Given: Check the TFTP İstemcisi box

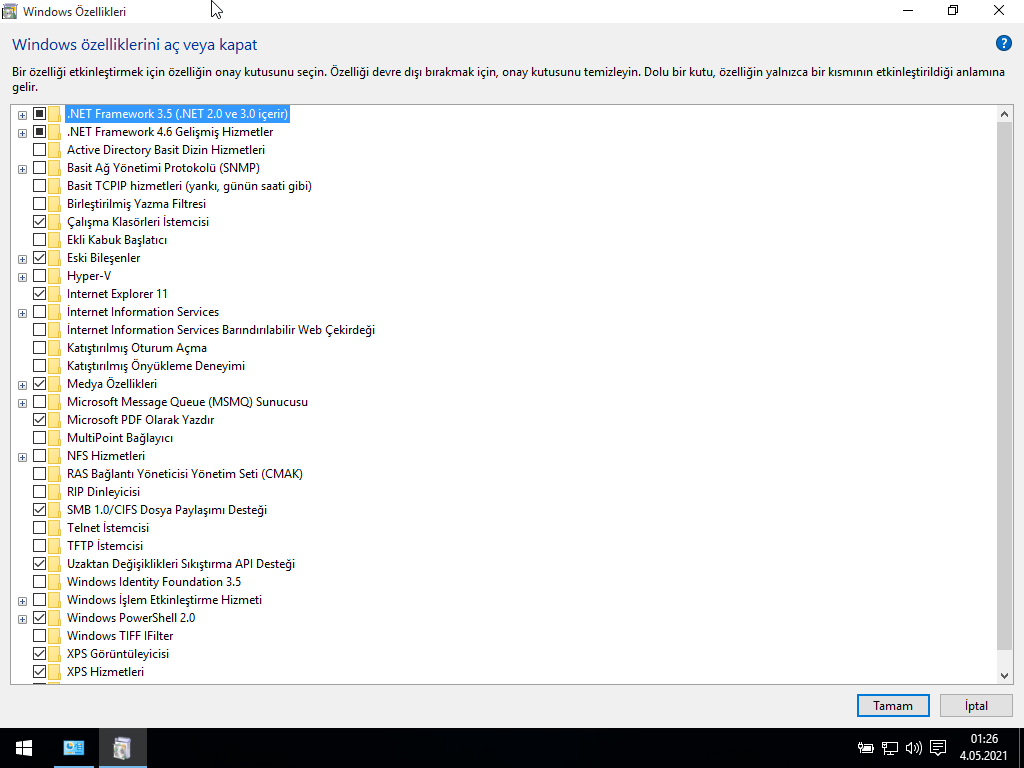Looking at the screenshot, I should coord(39,545).
